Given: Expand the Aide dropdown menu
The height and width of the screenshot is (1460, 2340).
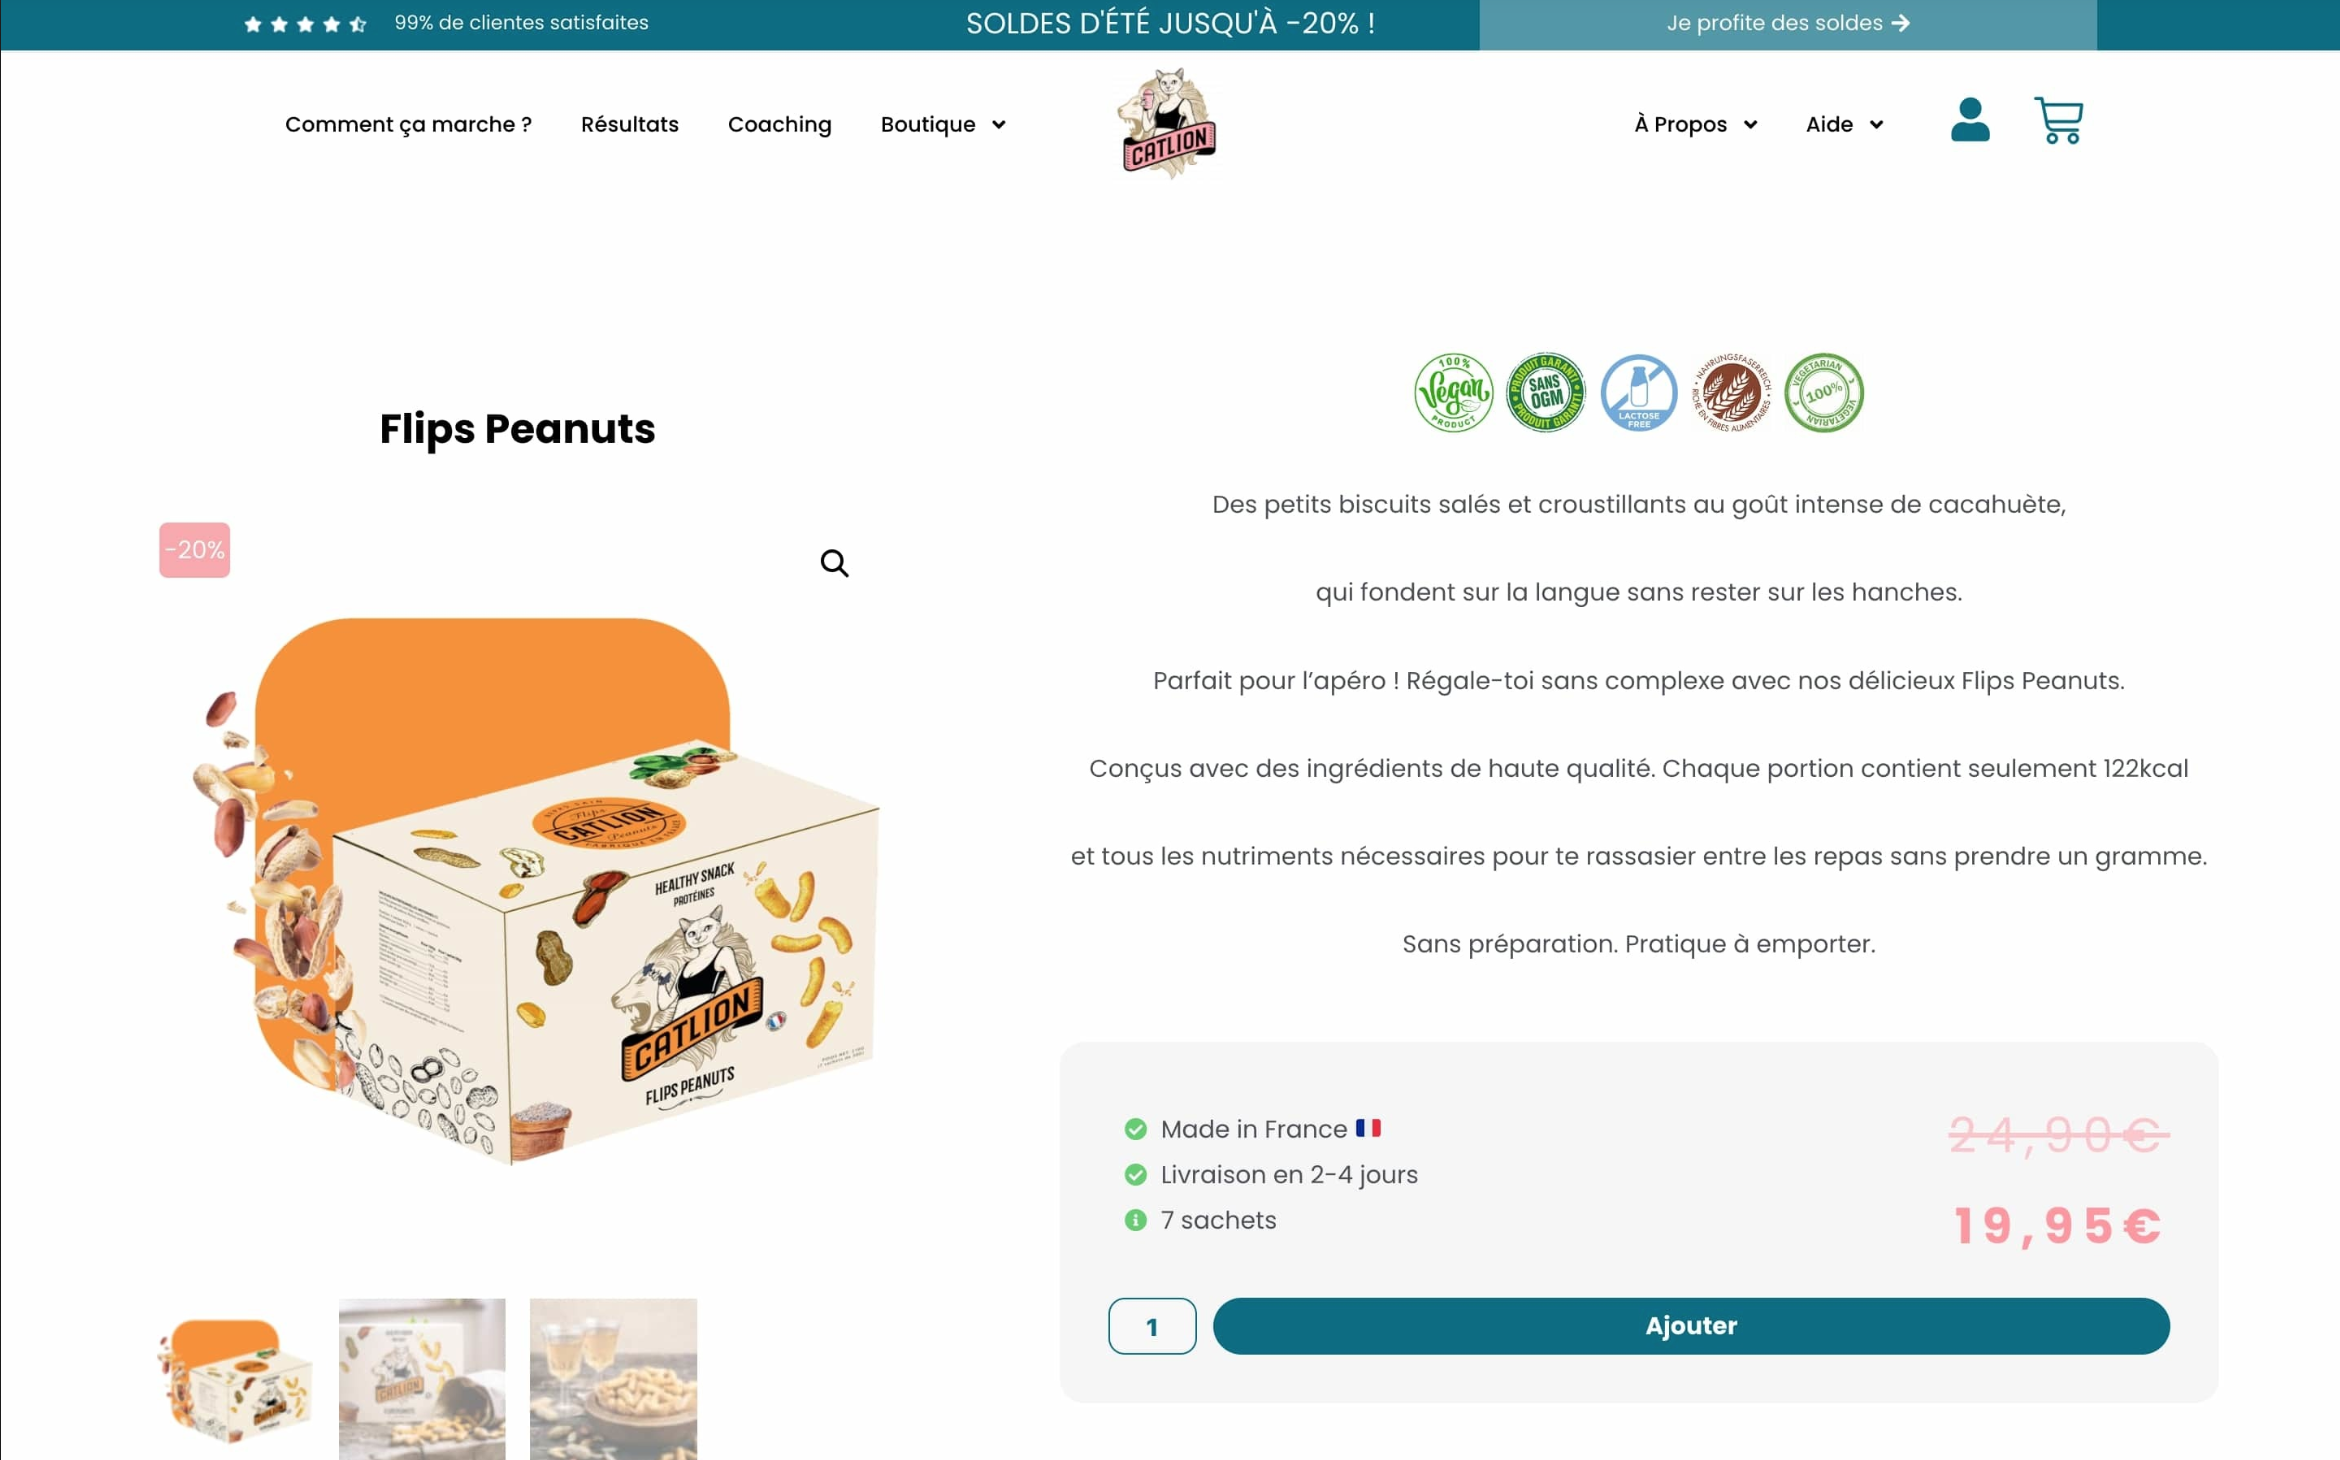Looking at the screenshot, I should (x=1844, y=124).
